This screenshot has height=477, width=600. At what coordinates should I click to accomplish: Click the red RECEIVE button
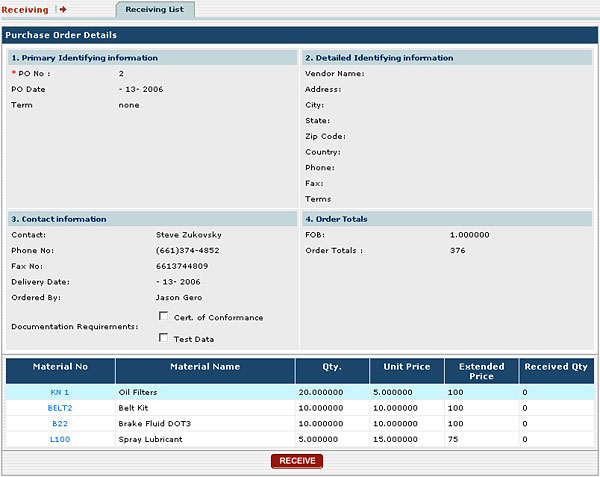pos(297,461)
